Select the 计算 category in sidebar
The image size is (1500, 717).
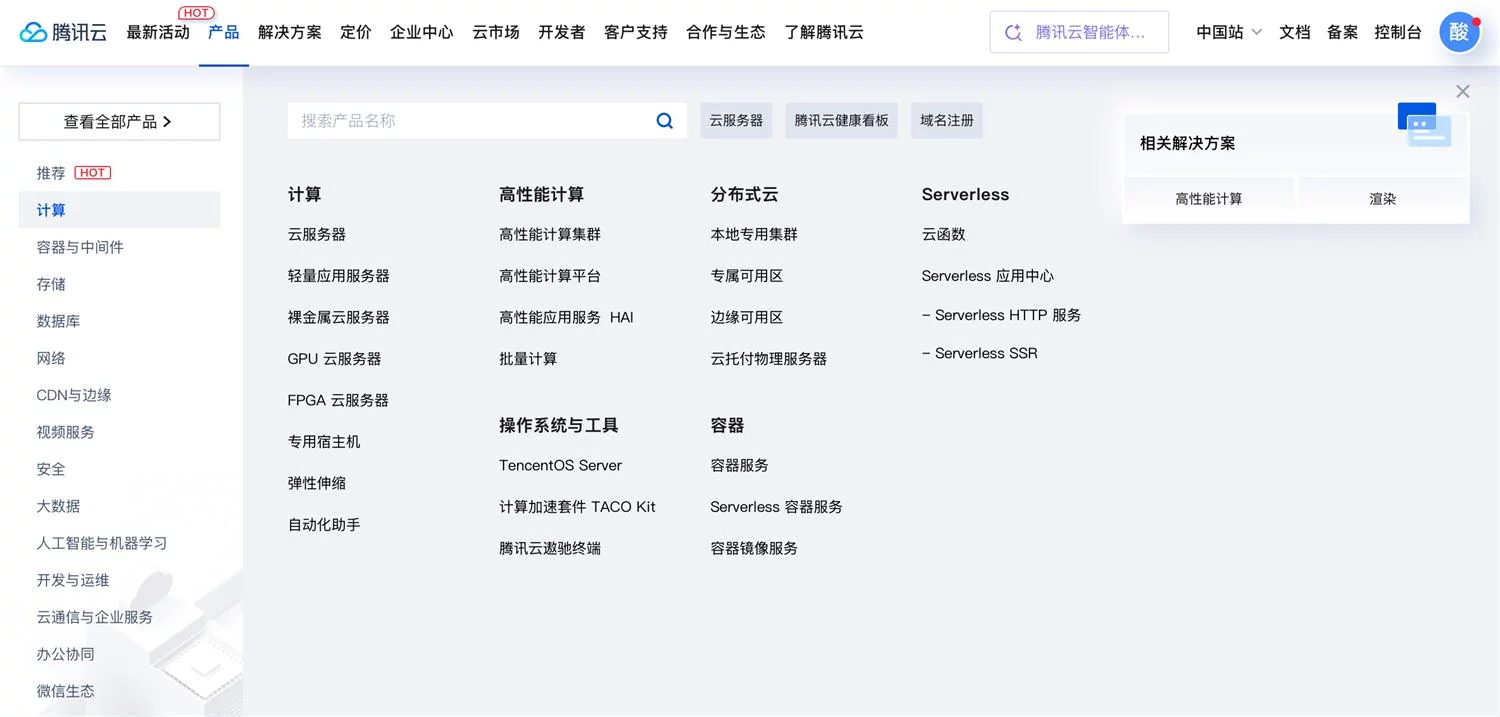coord(51,209)
